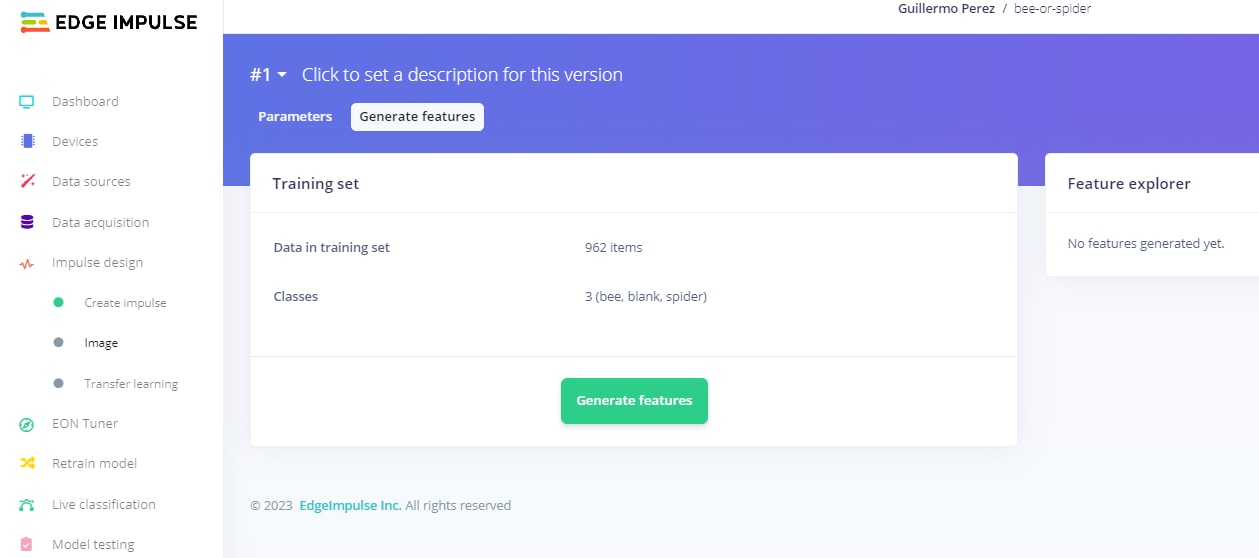Open the Image processing block step
The height and width of the screenshot is (558, 1259).
101,343
